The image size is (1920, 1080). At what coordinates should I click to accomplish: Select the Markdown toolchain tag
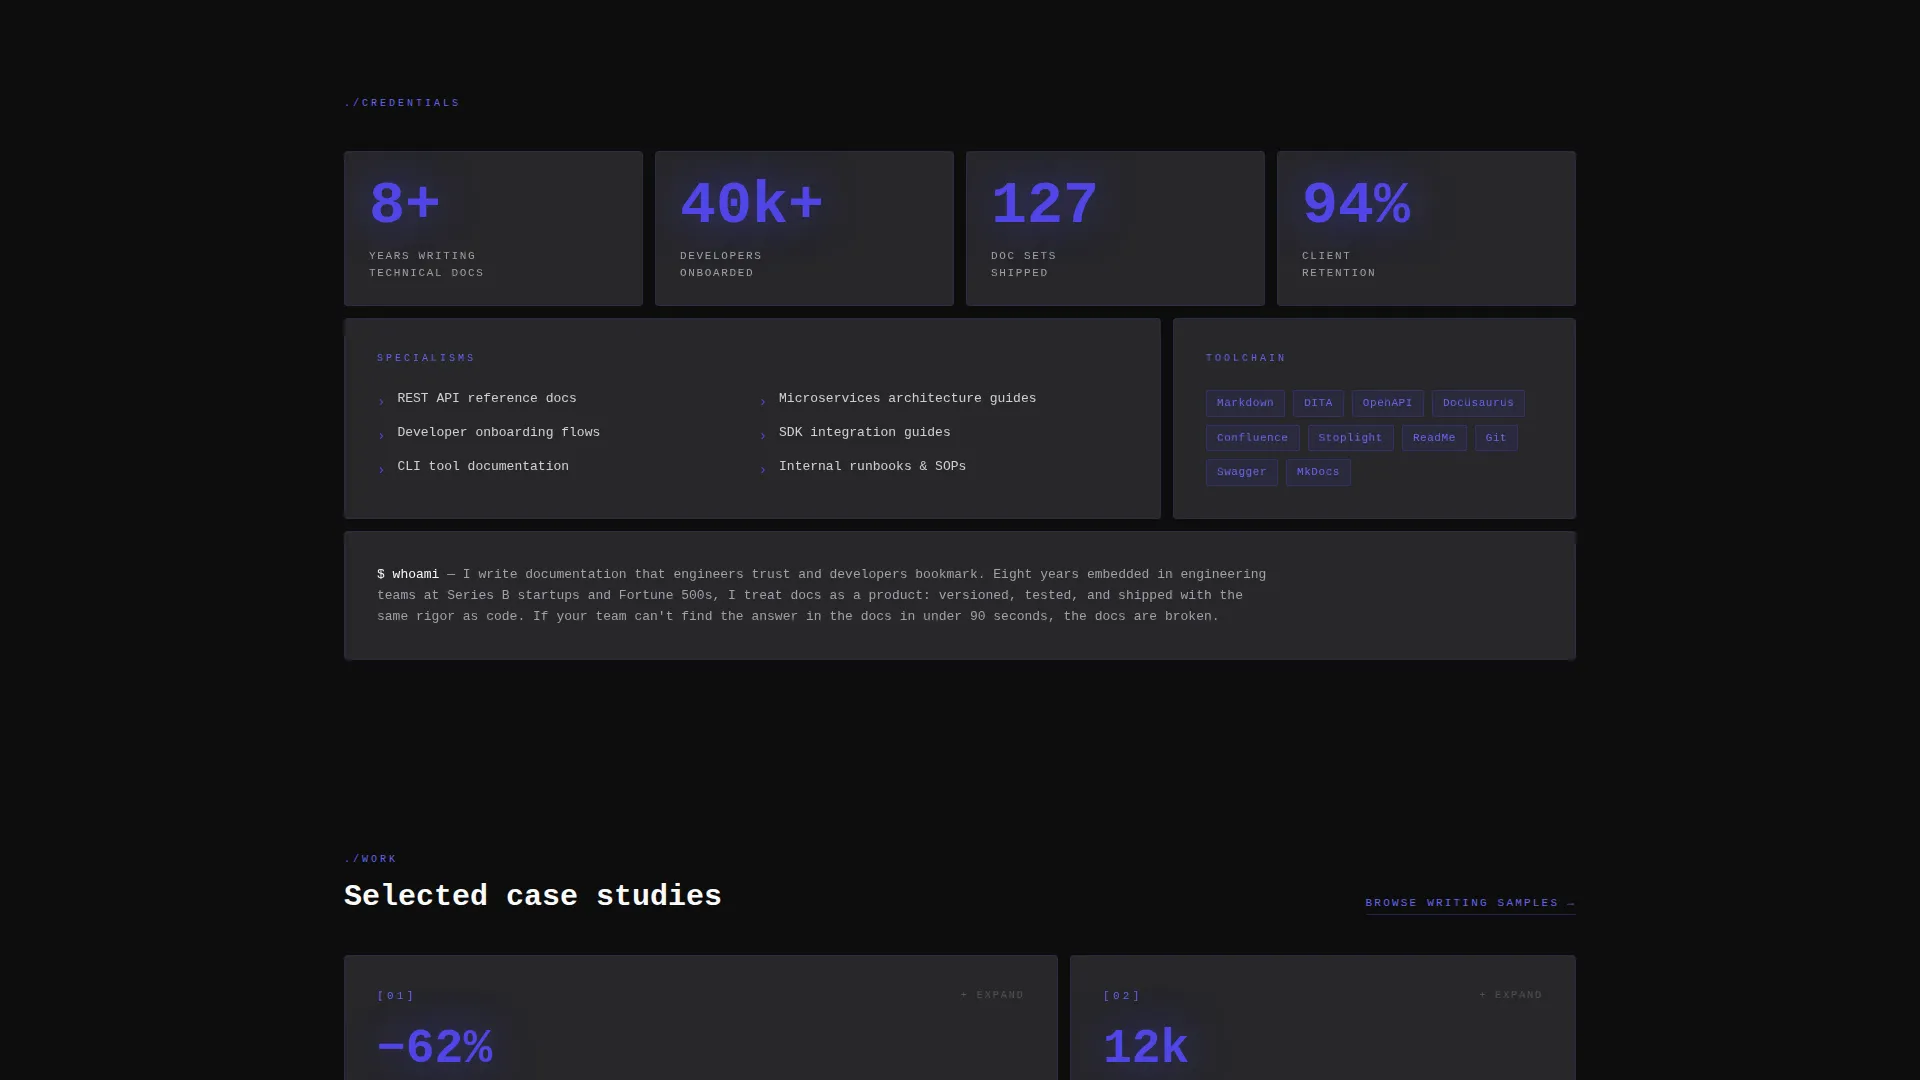(1245, 403)
